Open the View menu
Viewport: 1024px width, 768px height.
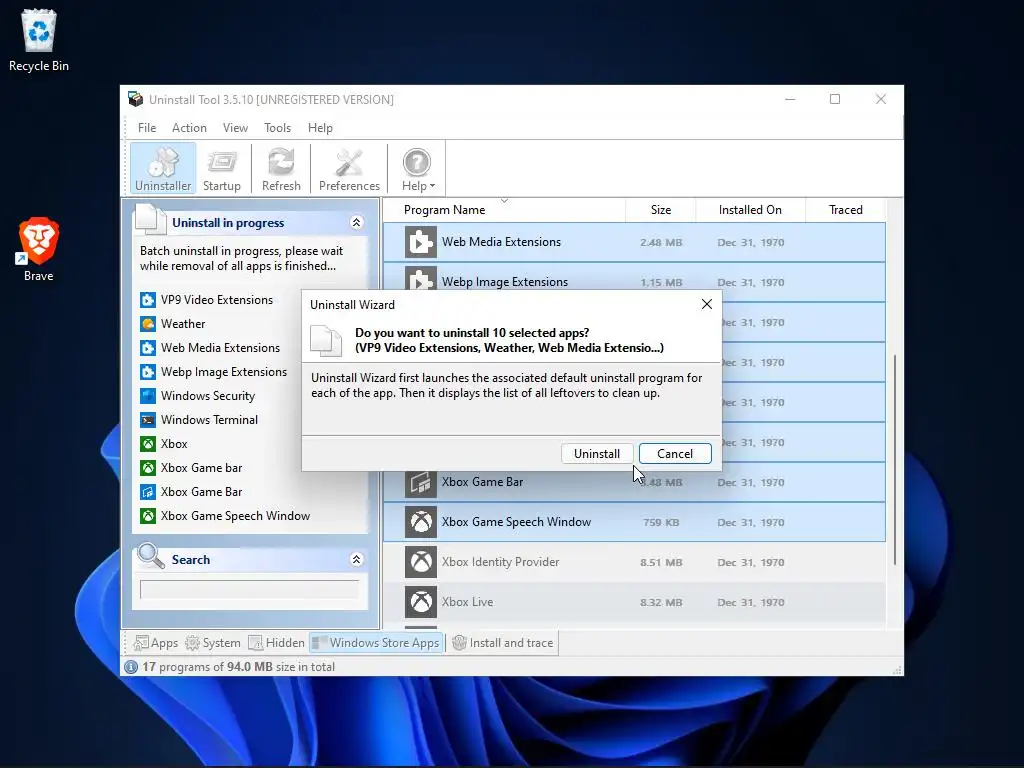(235, 128)
